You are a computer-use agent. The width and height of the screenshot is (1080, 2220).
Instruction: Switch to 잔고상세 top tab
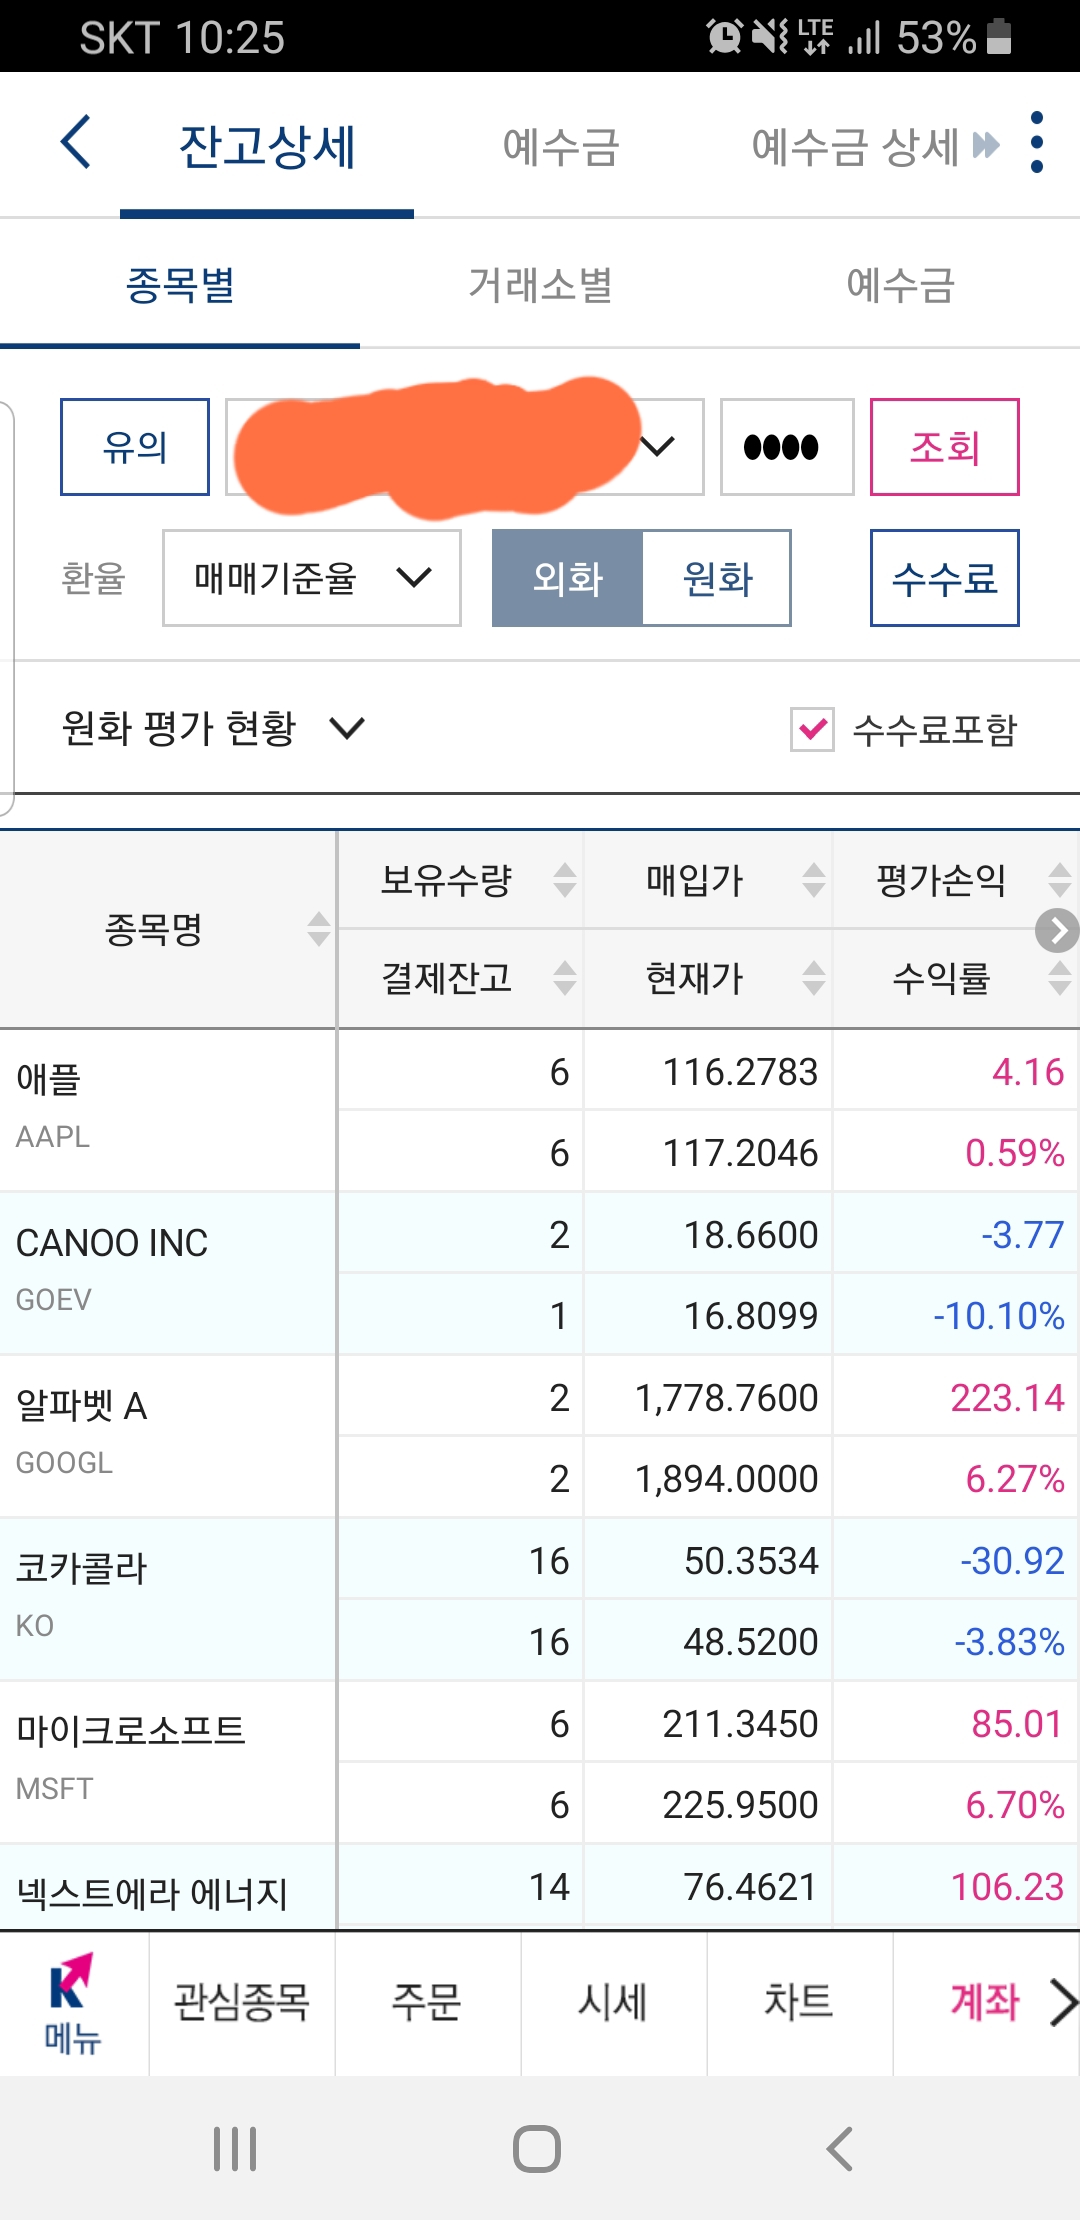pos(267,146)
